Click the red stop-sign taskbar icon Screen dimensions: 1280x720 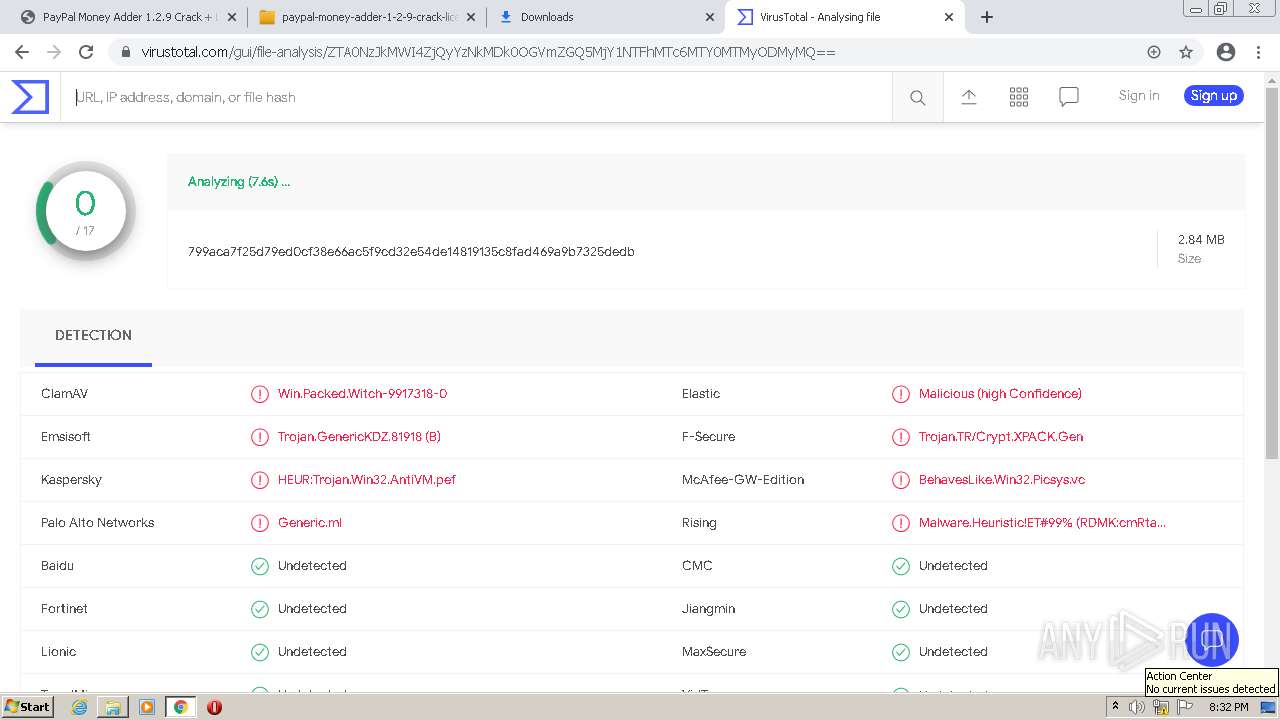pyautogui.click(x=214, y=707)
